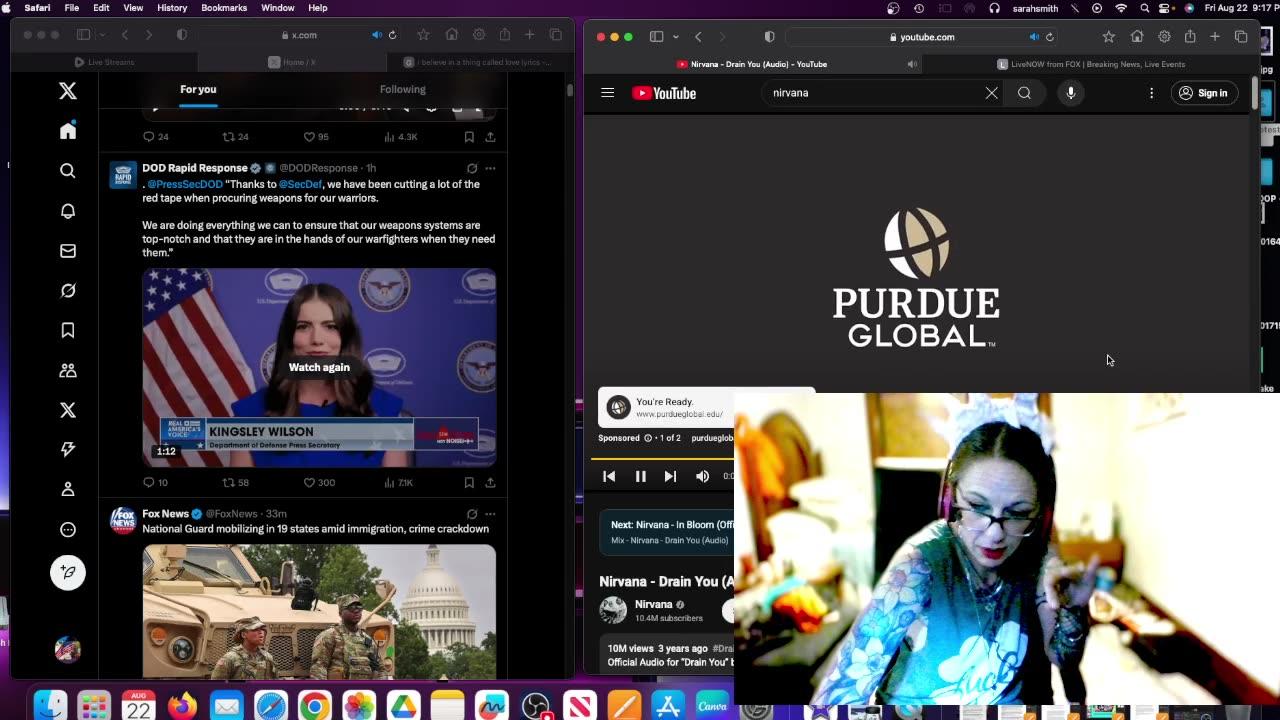Screen dimensions: 1280x720
Task: Toggle sidebar in the YouTube Safari window
Action: (x=656, y=37)
